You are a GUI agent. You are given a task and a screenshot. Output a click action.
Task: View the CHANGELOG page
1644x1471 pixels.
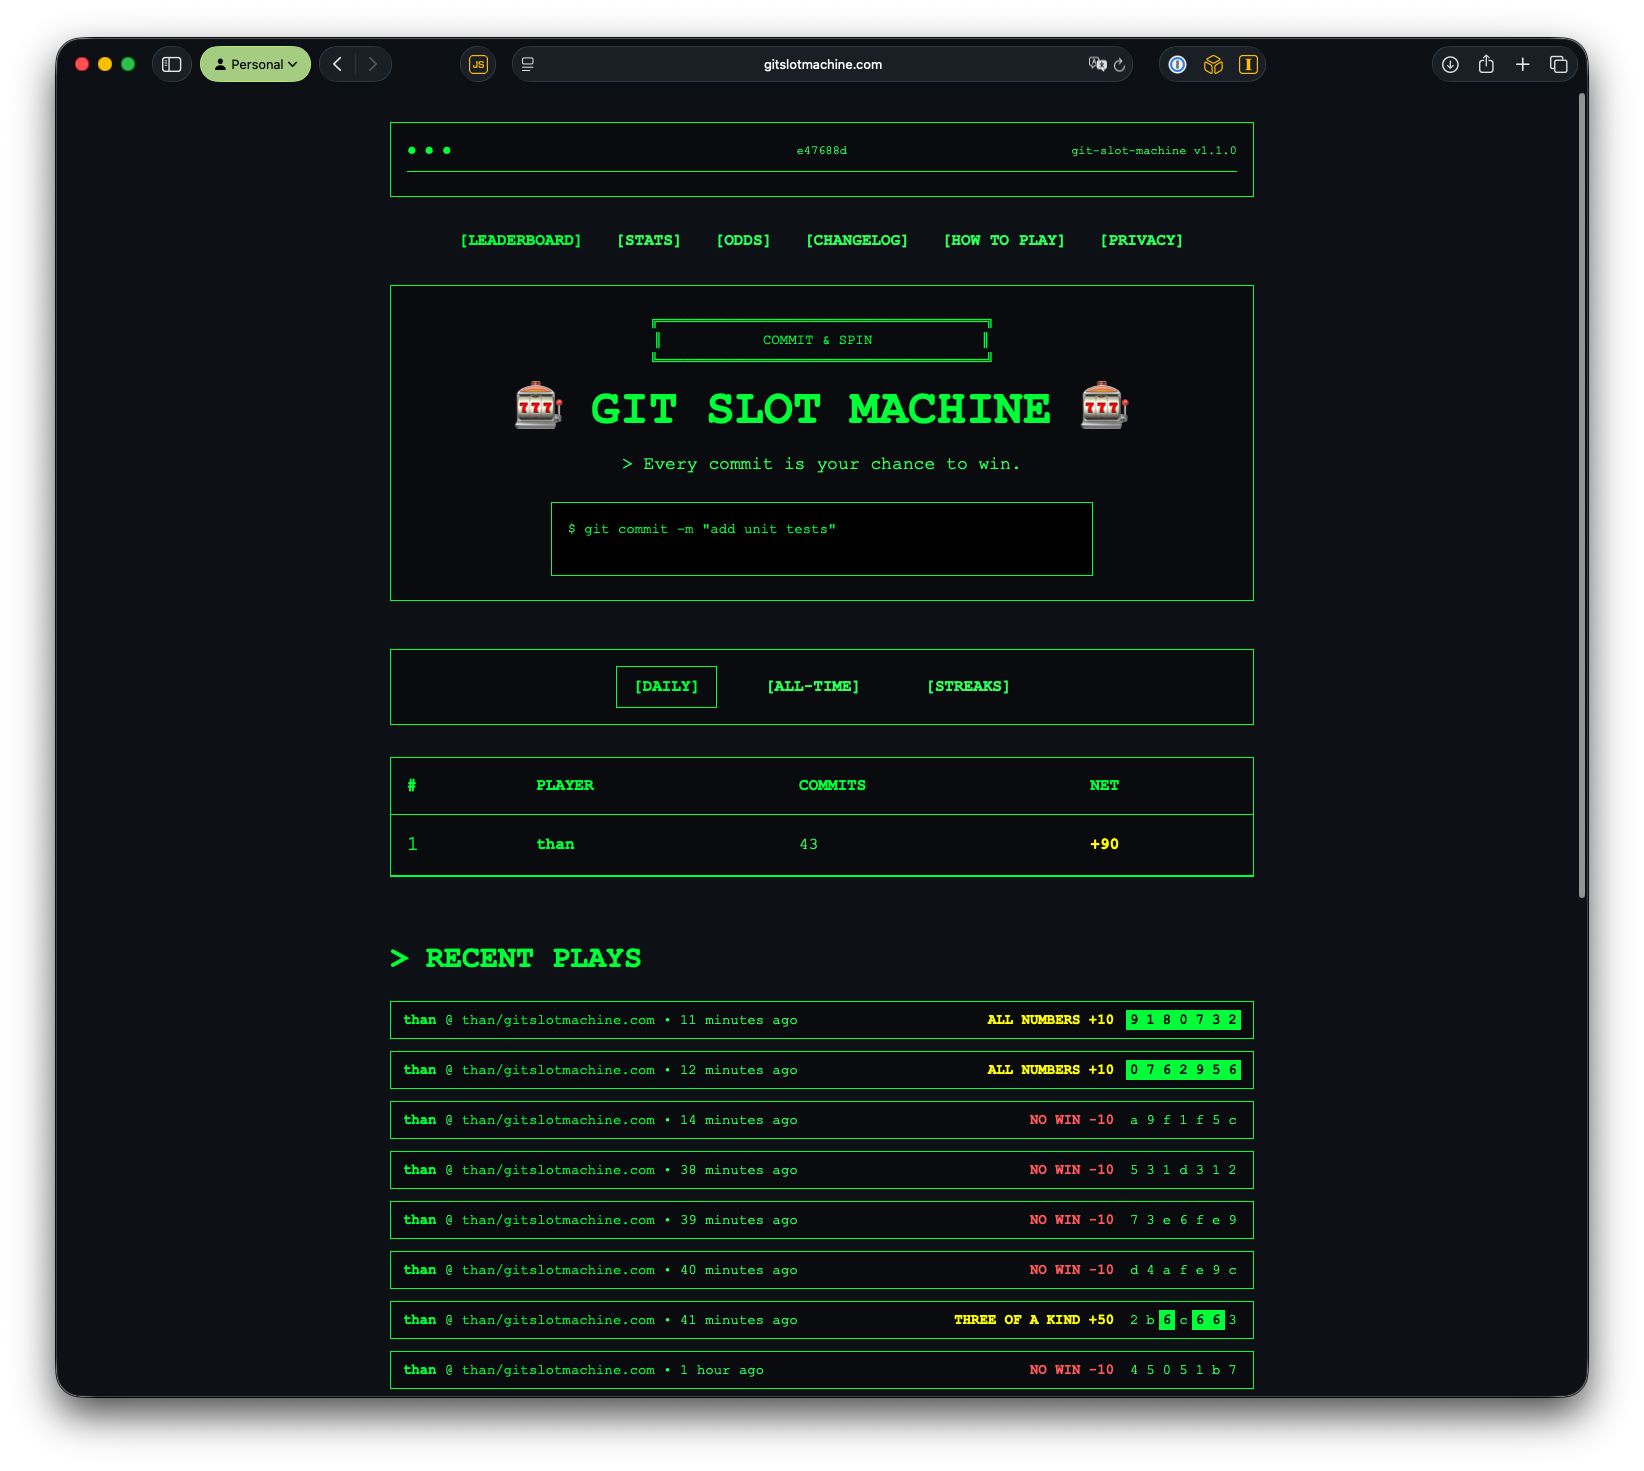point(856,240)
